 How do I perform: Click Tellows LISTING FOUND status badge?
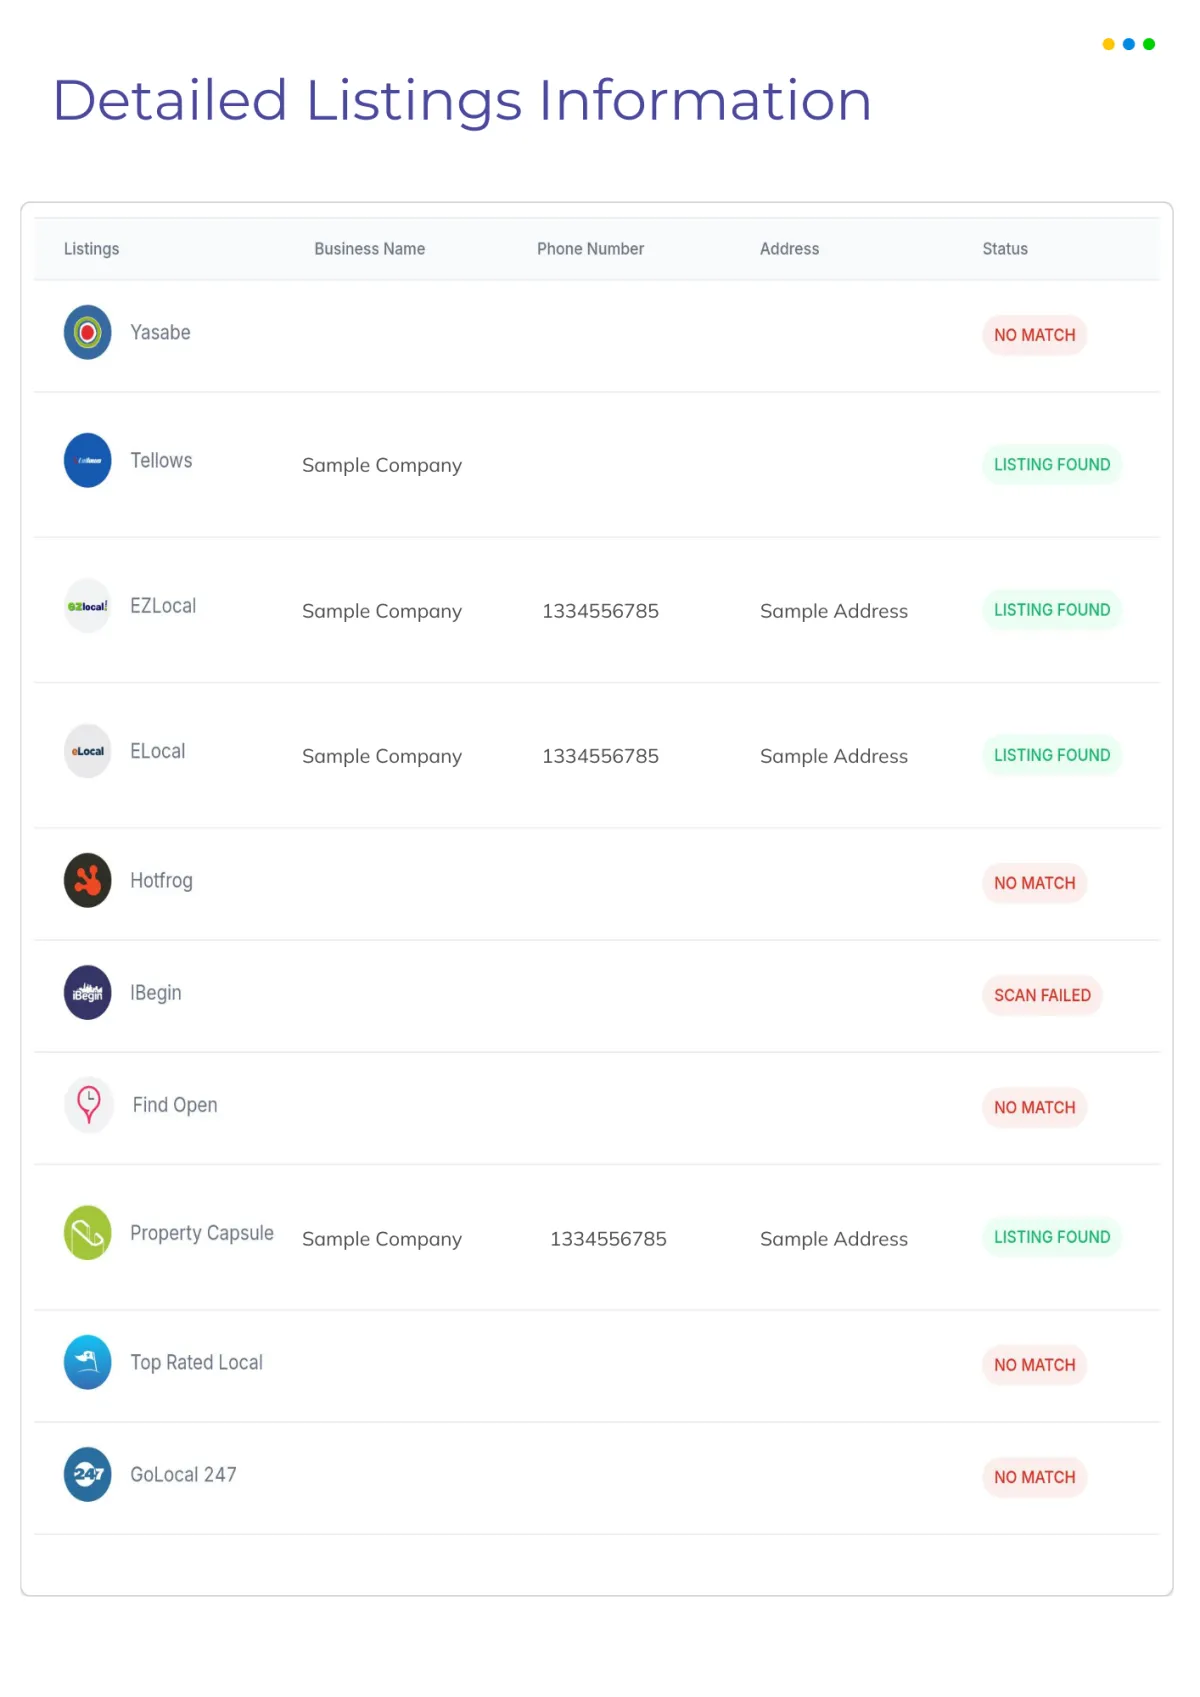tap(1052, 464)
